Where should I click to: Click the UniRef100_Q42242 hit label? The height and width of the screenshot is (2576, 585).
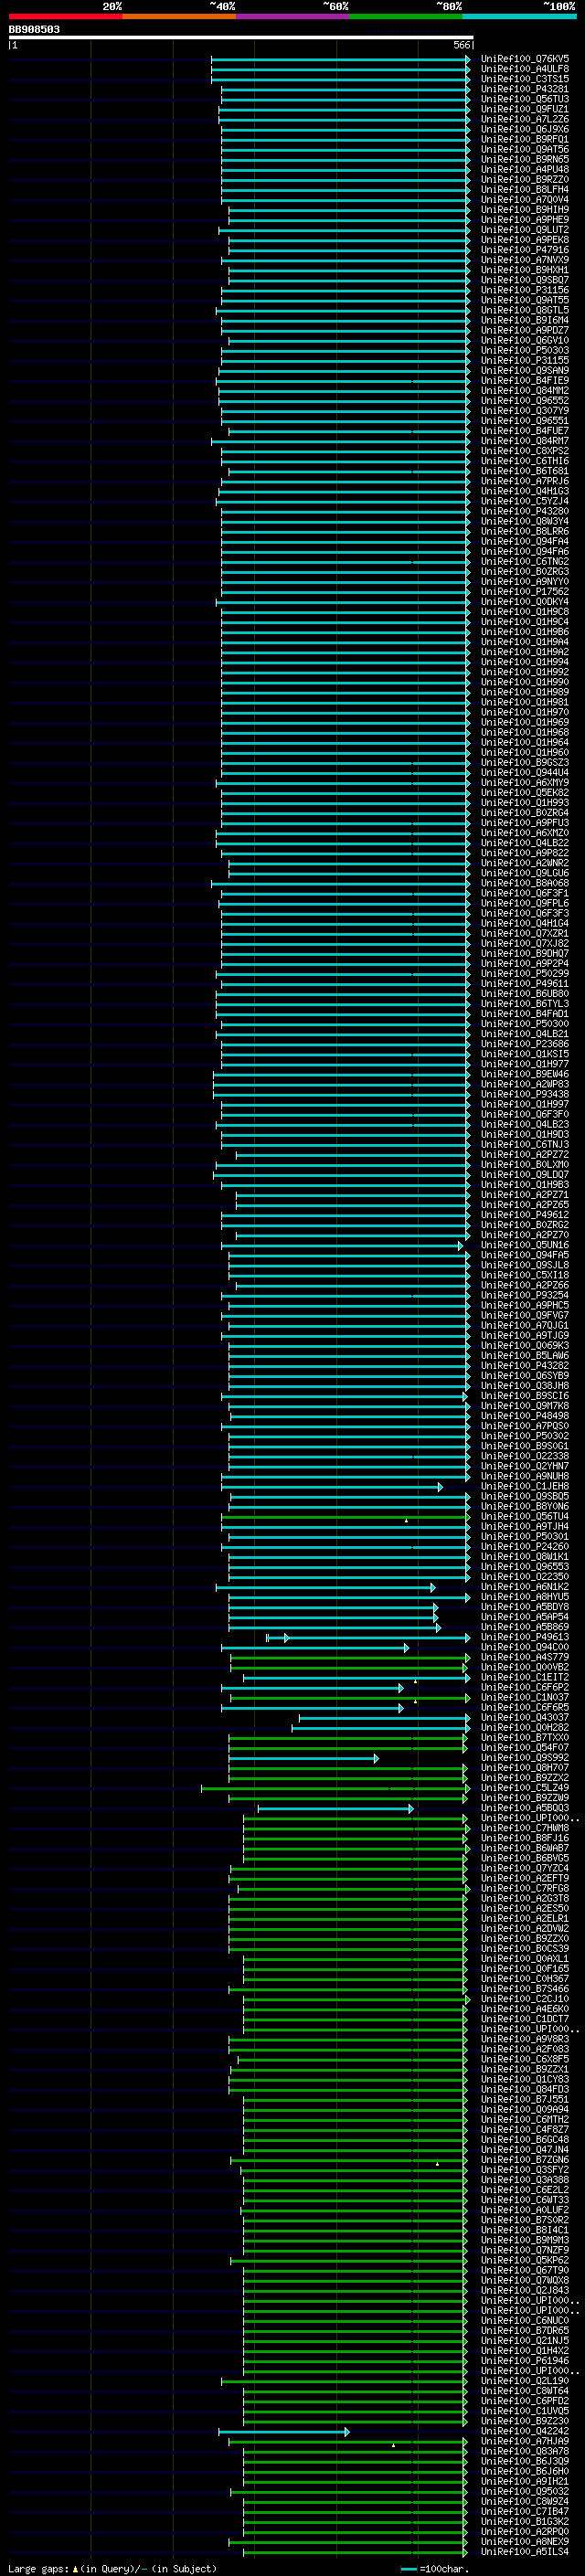[x=525, y=2431]
